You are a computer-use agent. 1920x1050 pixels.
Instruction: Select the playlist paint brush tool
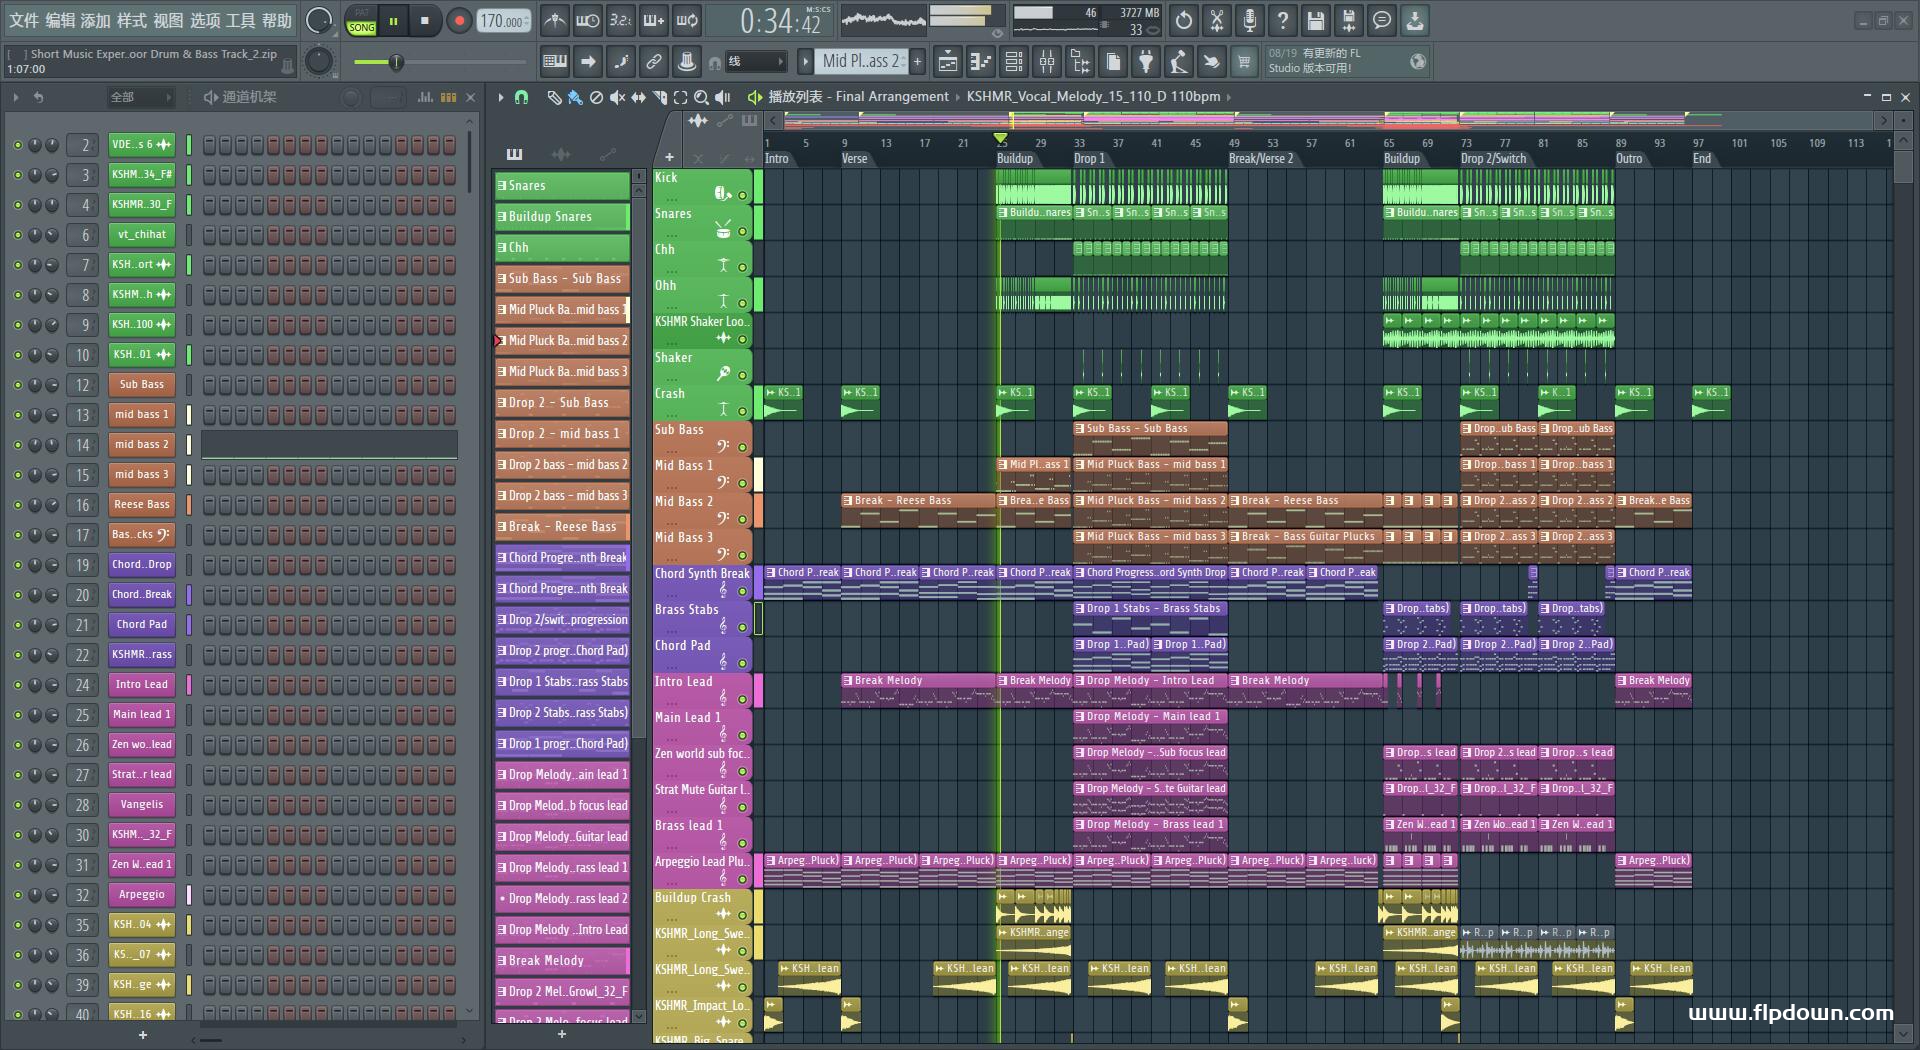click(x=575, y=97)
